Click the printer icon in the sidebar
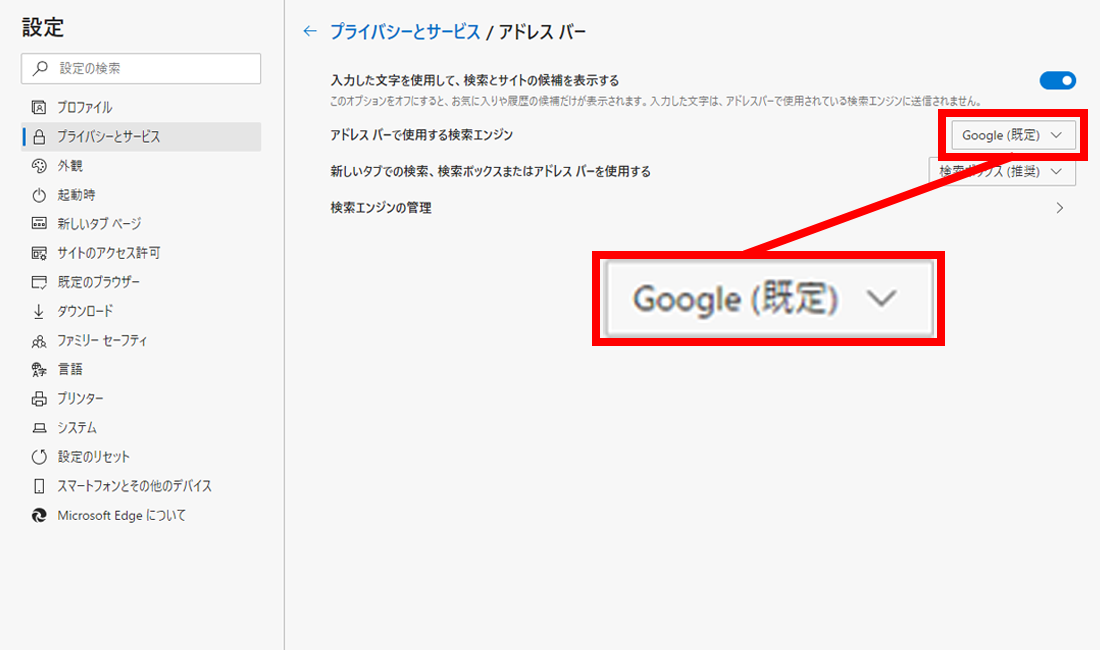Viewport: 1100px width, 650px height. pos(39,399)
